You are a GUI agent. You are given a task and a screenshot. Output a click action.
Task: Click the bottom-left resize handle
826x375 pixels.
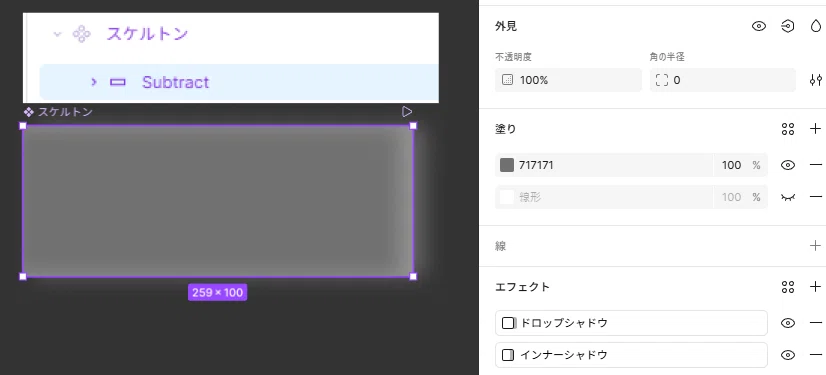23,277
